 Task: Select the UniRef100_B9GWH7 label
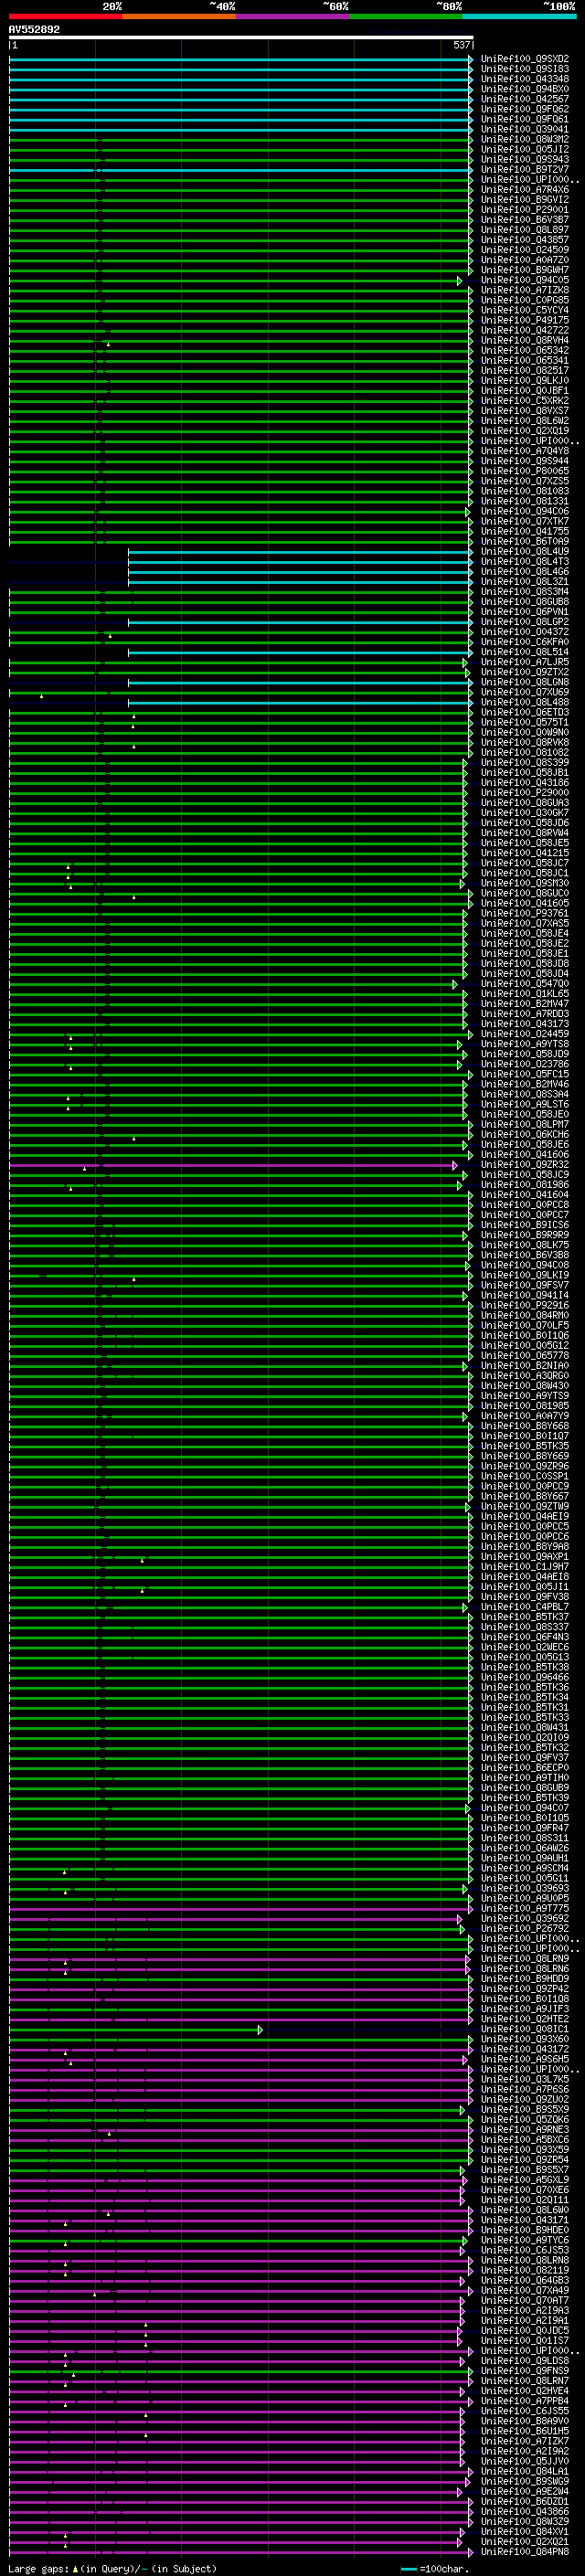(x=525, y=270)
